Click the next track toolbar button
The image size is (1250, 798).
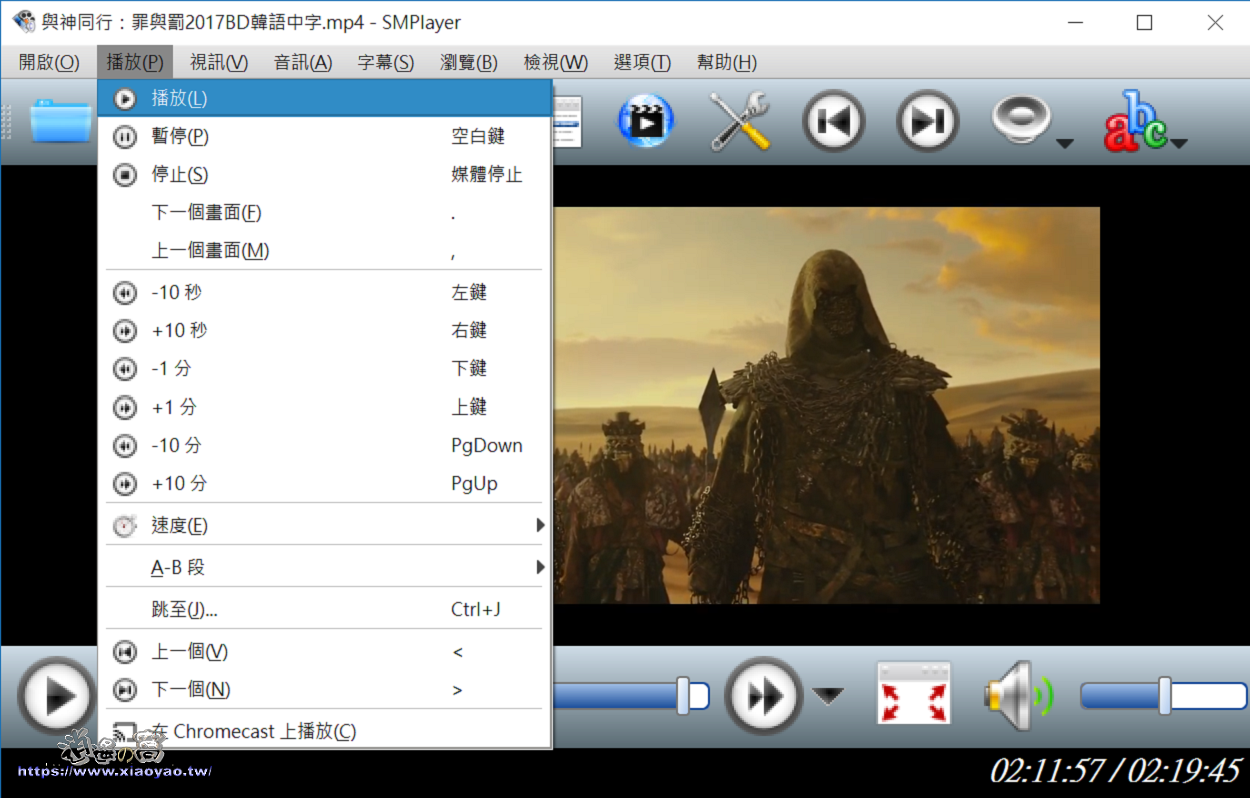(x=927, y=121)
